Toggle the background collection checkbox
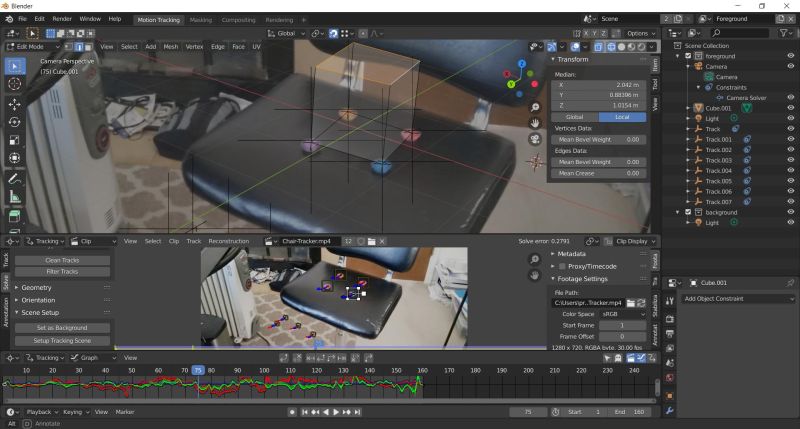 pyautogui.click(x=688, y=212)
